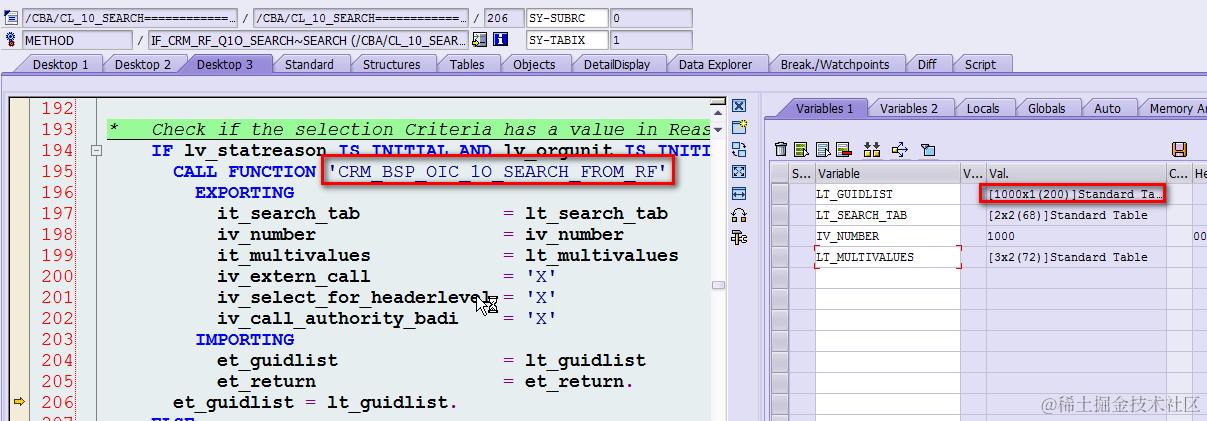This screenshot has width=1207, height=421.
Task: Select the row selector for the LT_GUIDLIST row
Action: coord(779,194)
